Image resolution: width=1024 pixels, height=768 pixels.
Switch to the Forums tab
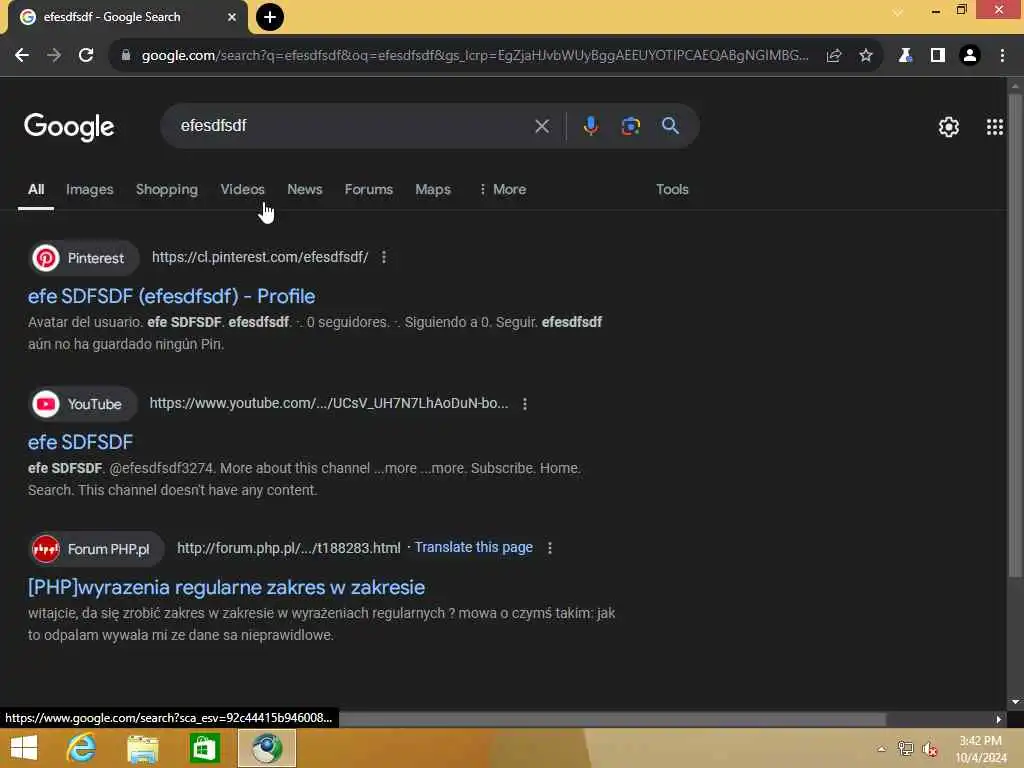tap(368, 189)
